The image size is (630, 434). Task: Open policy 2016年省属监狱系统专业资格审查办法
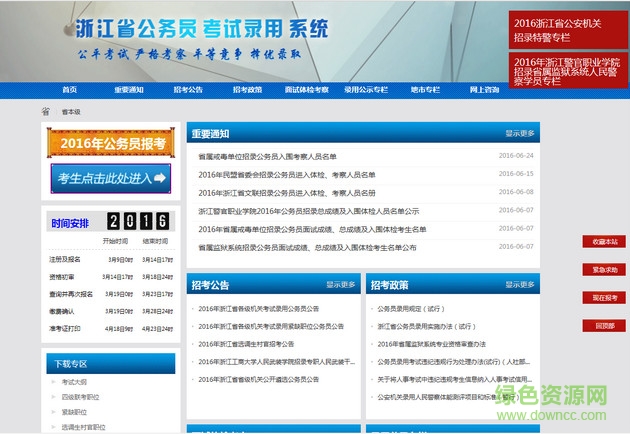click(432, 344)
